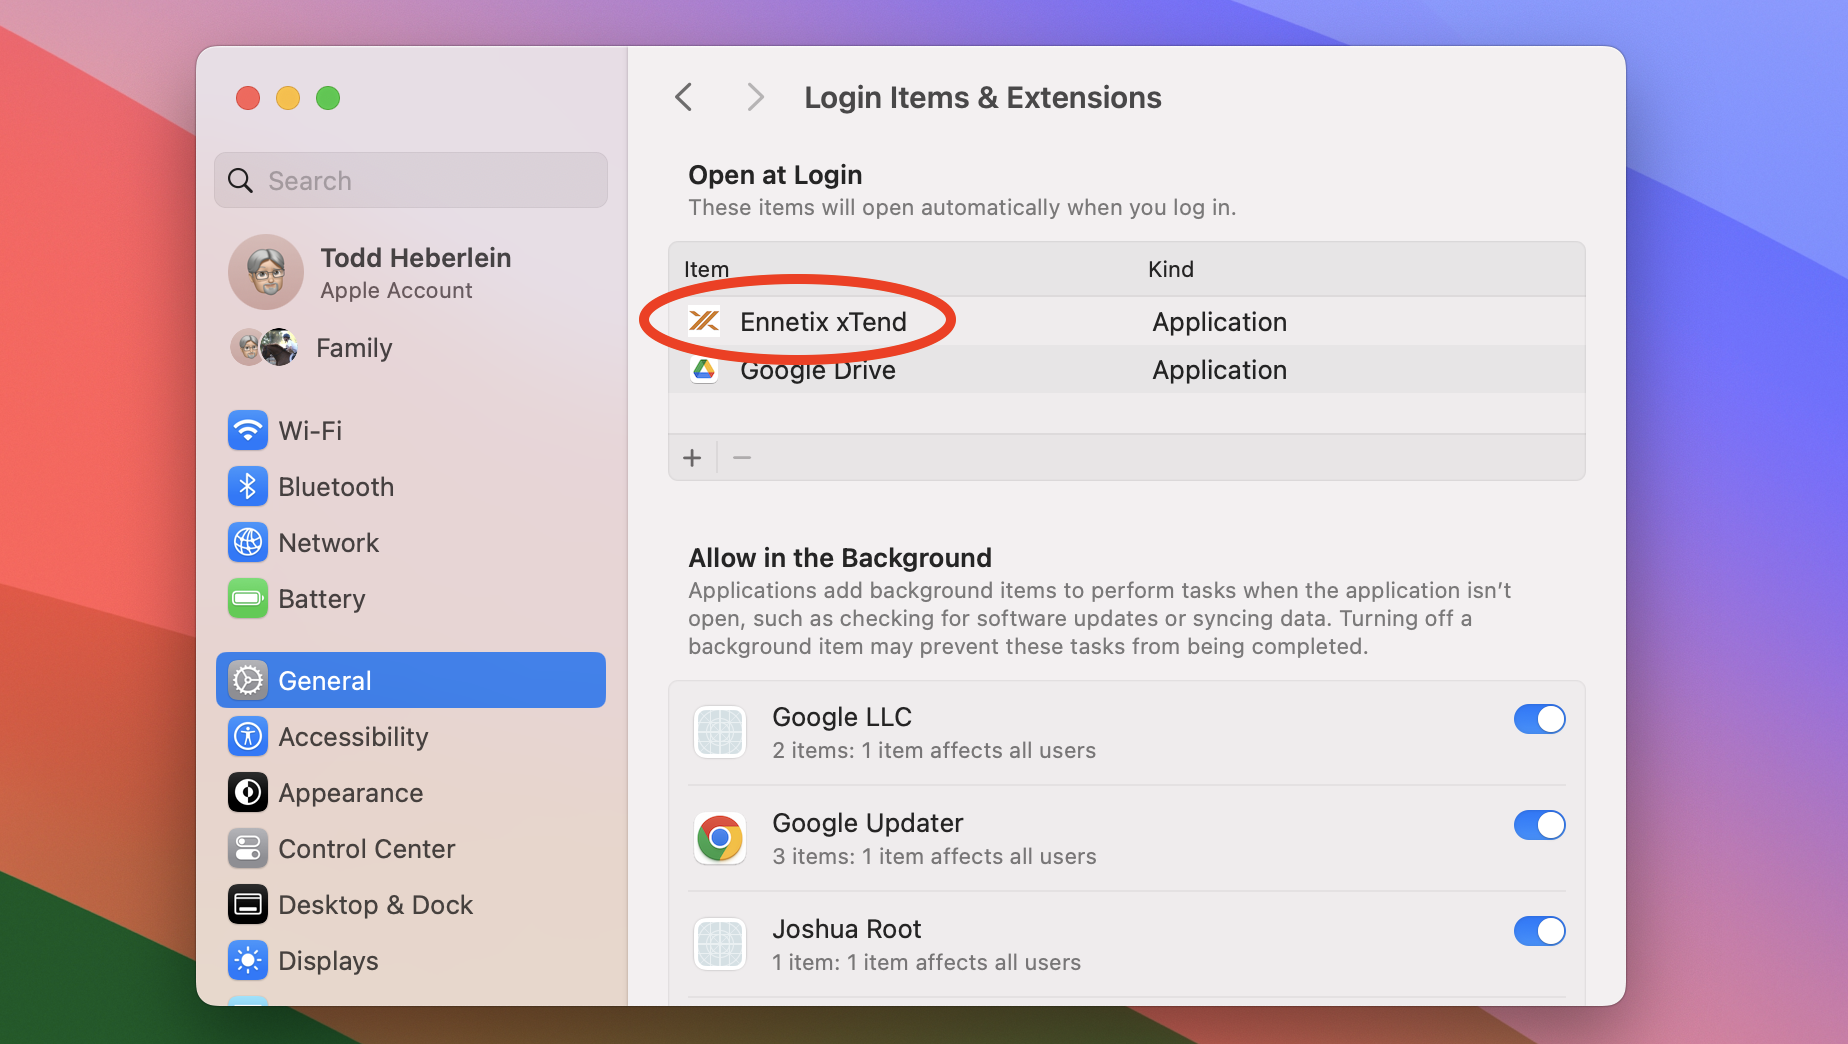The width and height of the screenshot is (1848, 1044).
Task: Switch off Joshua Root background toggle
Action: click(x=1539, y=931)
